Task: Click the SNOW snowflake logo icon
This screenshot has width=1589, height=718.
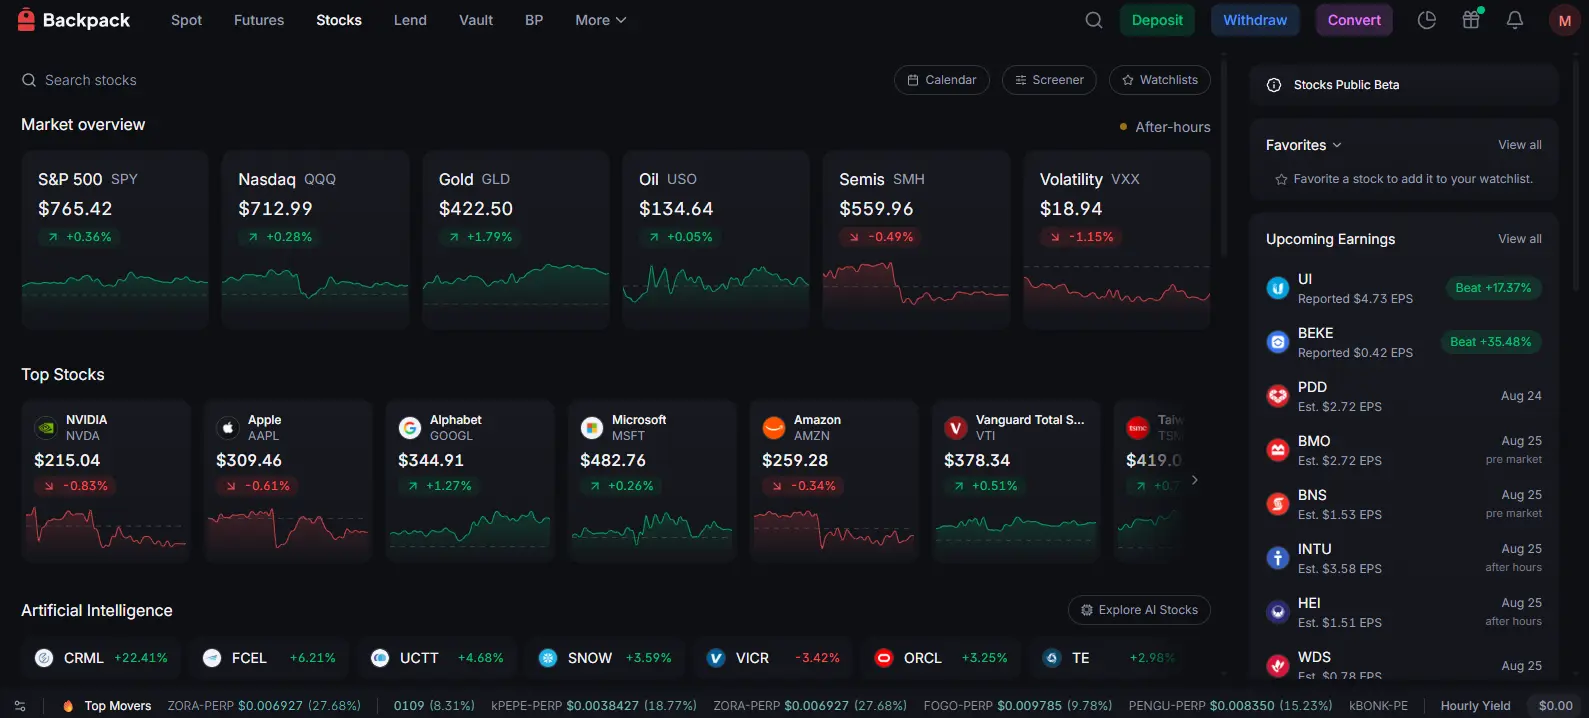Action: 548,658
